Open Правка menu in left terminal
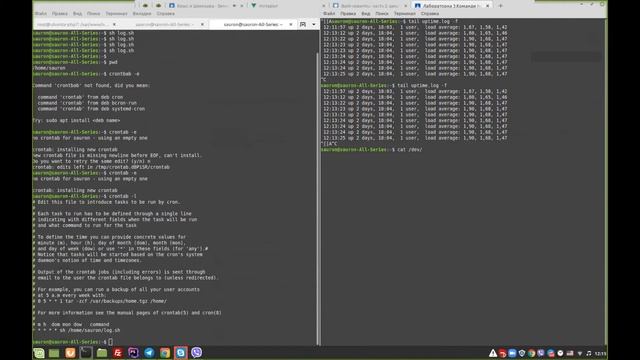 click(60, 13)
